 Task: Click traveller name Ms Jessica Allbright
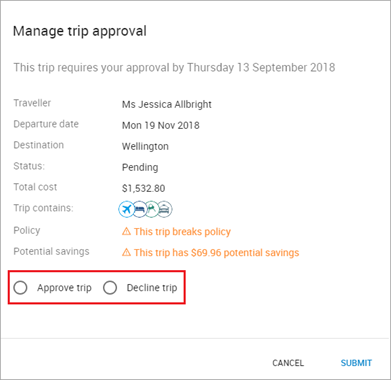click(x=167, y=104)
